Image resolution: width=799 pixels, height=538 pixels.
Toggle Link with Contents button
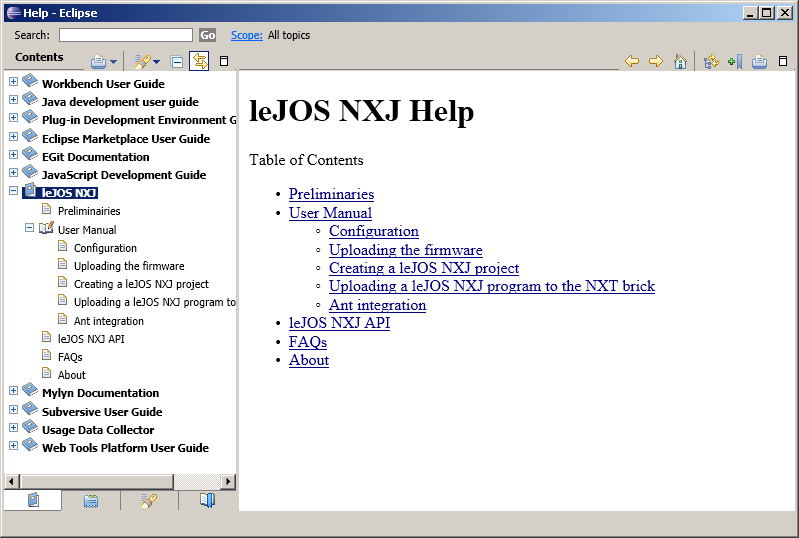199,61
